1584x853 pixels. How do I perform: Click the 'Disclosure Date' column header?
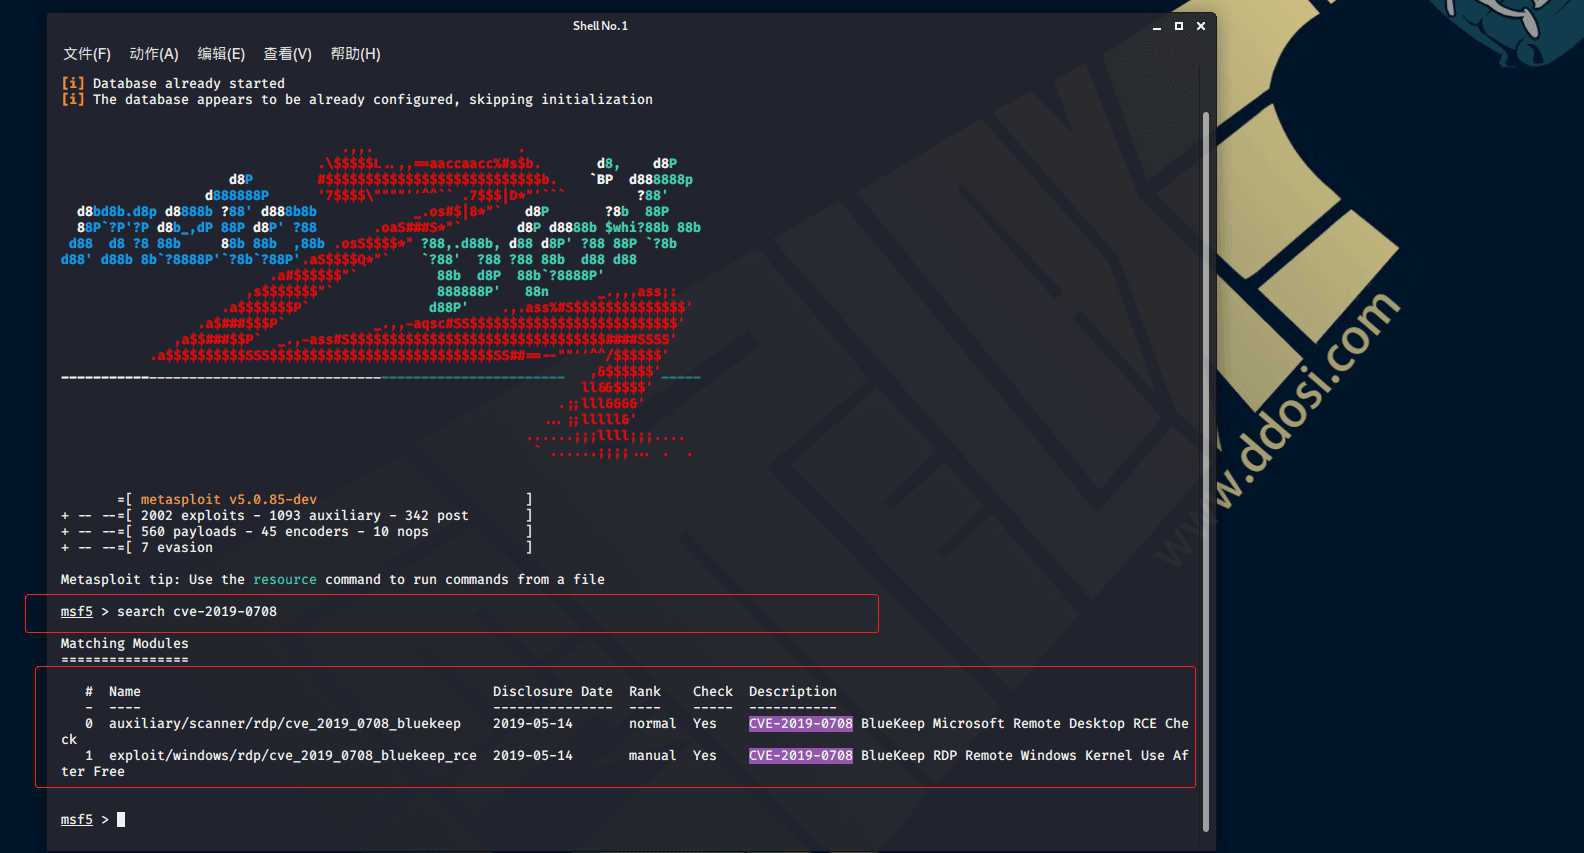pos(552,692)
